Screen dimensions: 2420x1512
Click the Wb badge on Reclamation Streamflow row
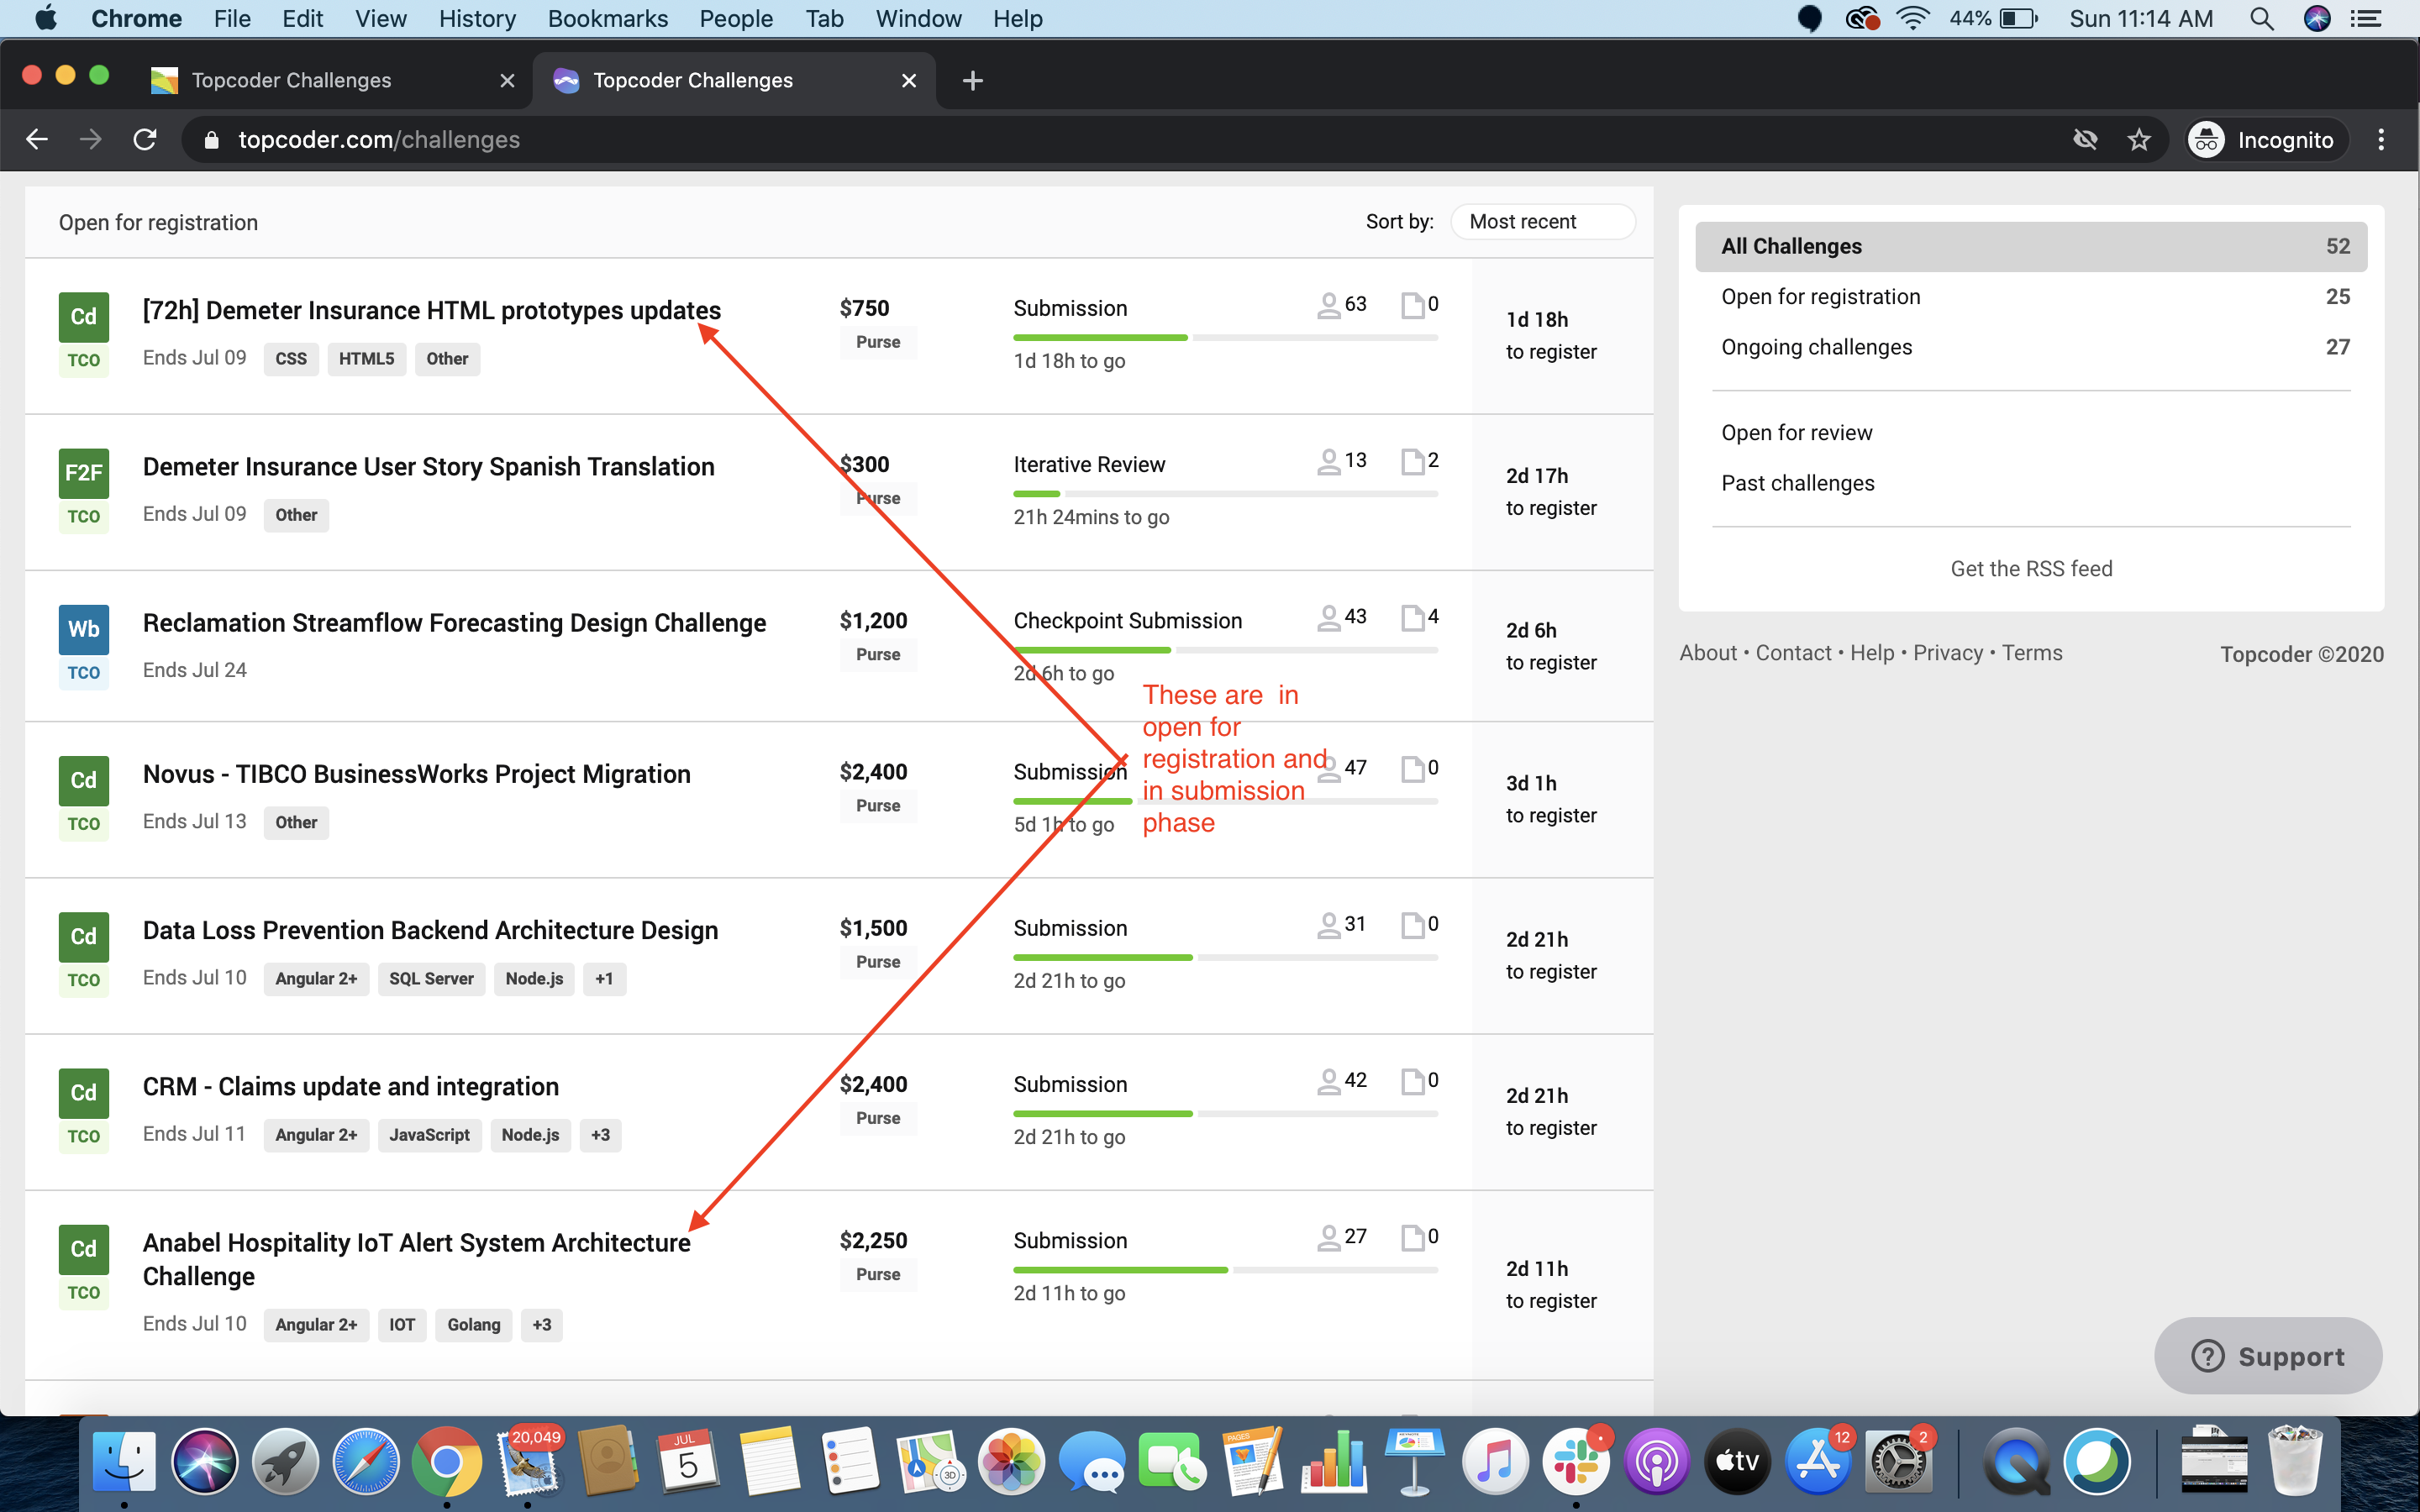coord(84,629)
